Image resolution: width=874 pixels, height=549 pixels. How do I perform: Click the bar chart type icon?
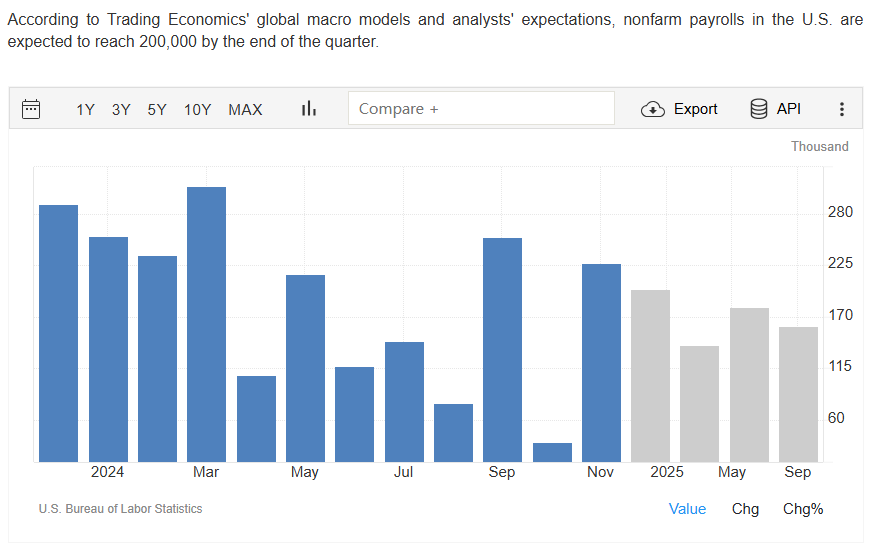tap(308, 109)
